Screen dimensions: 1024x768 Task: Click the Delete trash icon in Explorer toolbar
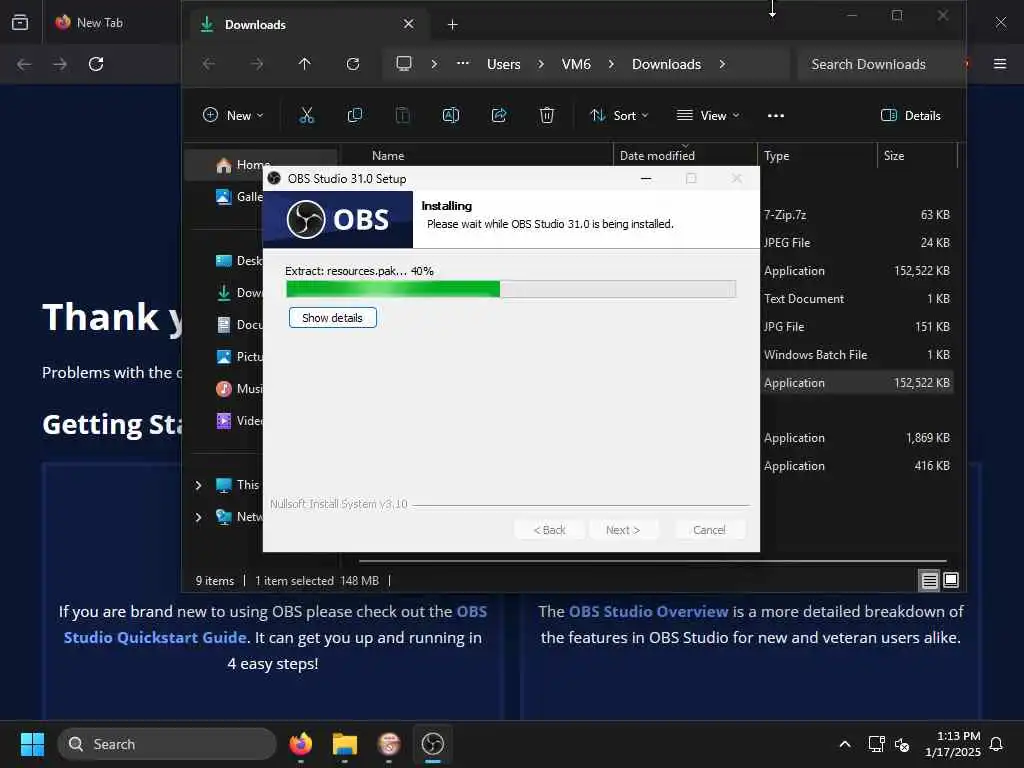tap(547, 116)
